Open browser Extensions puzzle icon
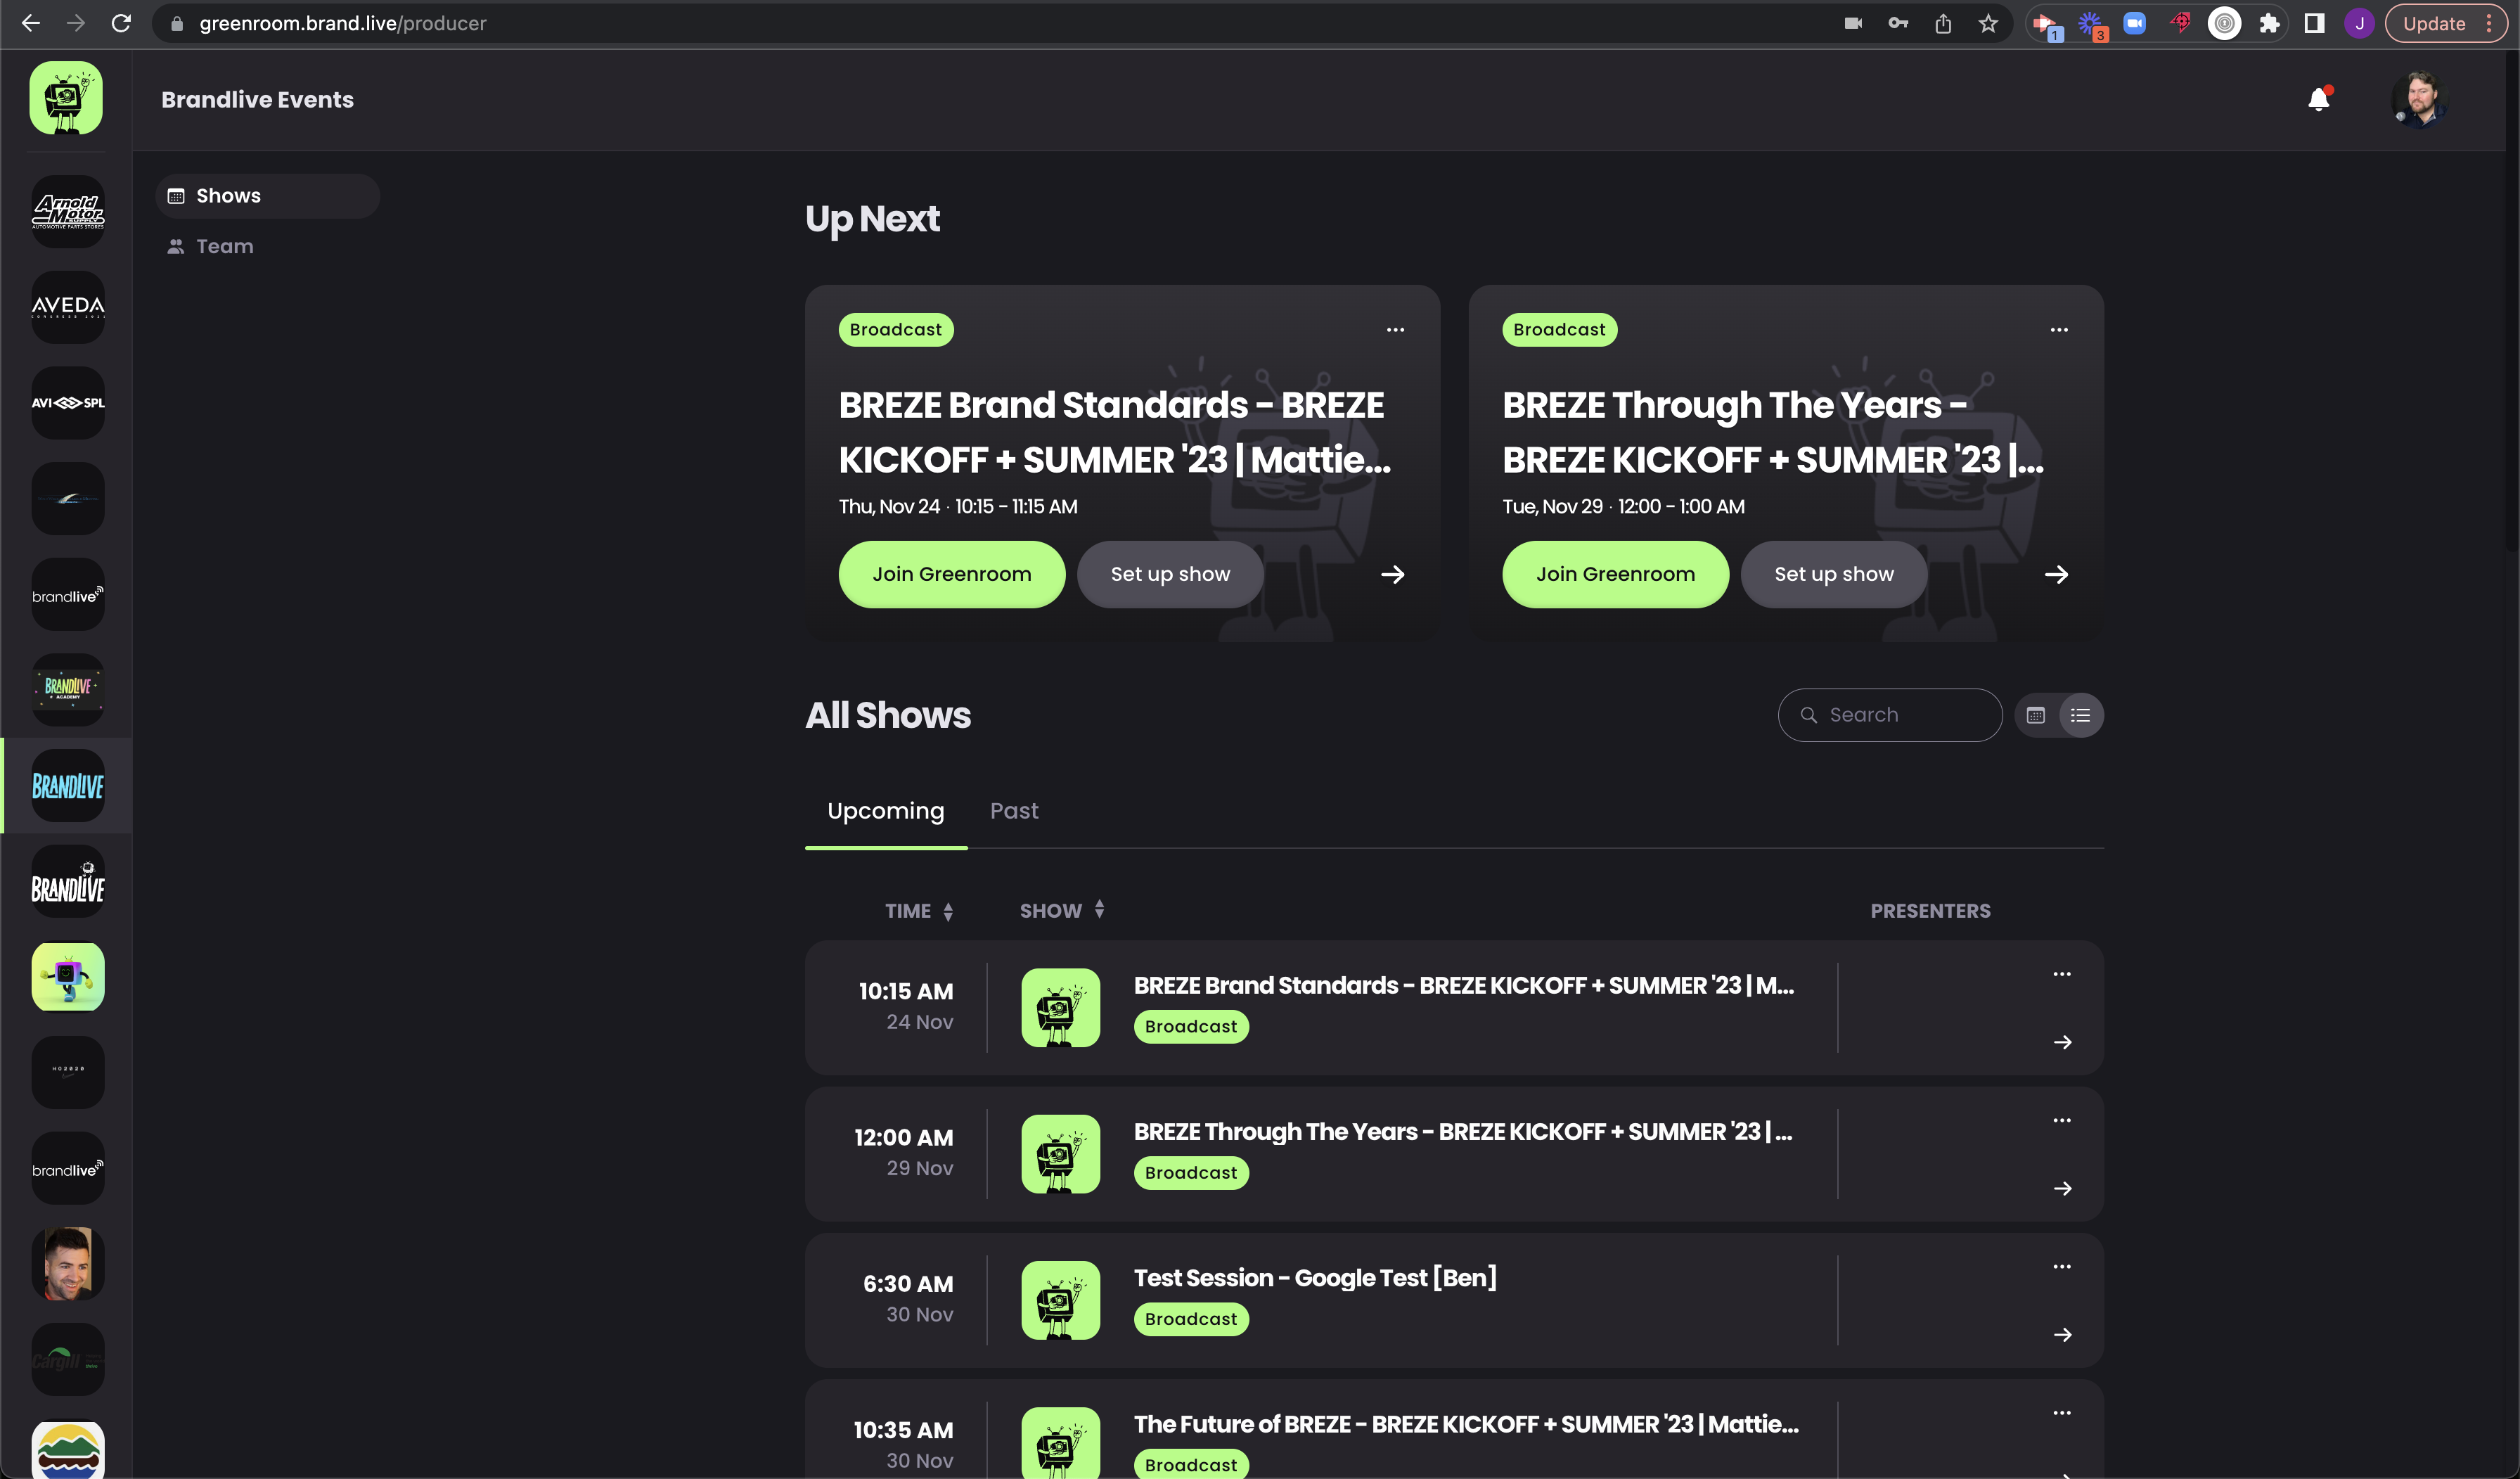The width and height of the screenshot is (2520, 1479). [2269, 23]
